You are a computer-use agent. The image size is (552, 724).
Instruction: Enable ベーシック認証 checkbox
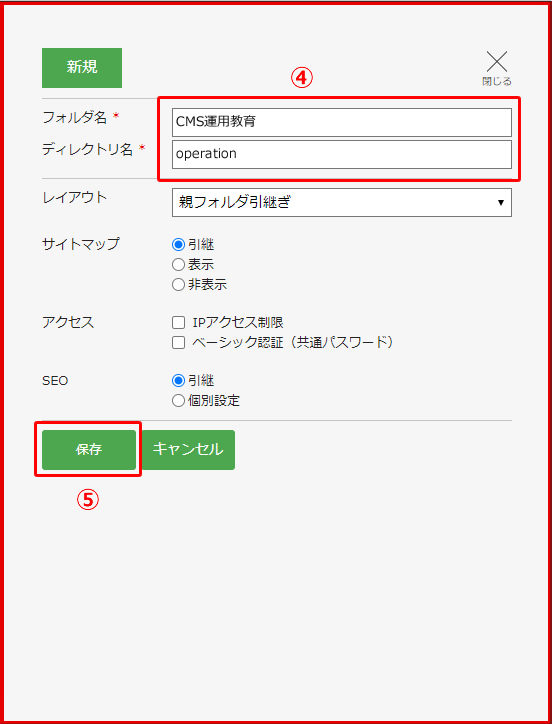click(x=178, y=343)
